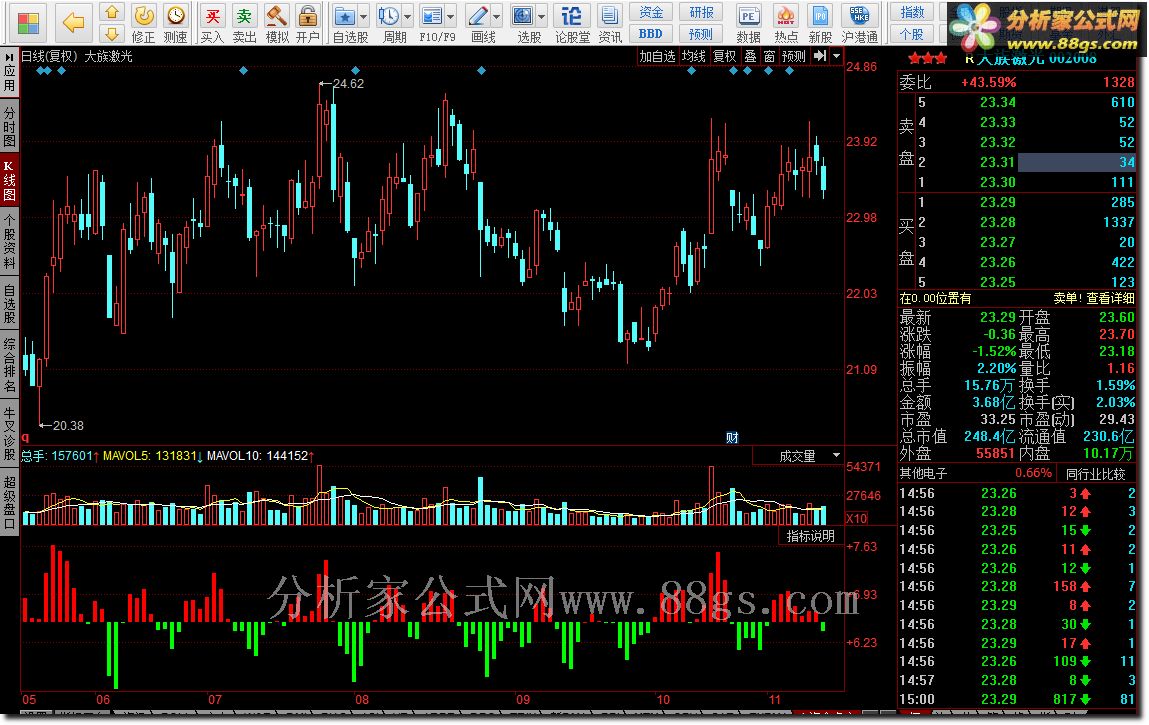The height and width of the screenshot is (725, 1149).
Task: Expand the chart header dropdown arrow
Action: (x=836, y=56)
